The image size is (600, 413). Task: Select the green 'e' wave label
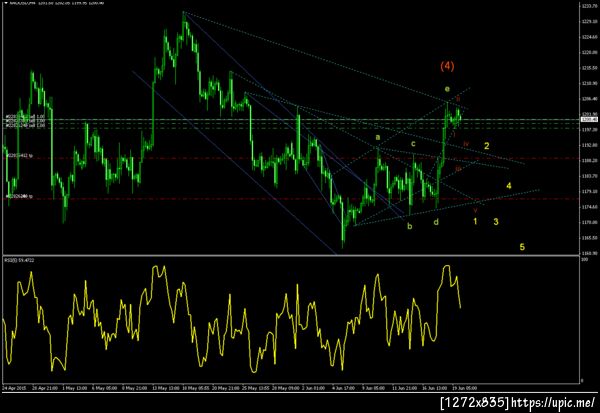(447, 89)
